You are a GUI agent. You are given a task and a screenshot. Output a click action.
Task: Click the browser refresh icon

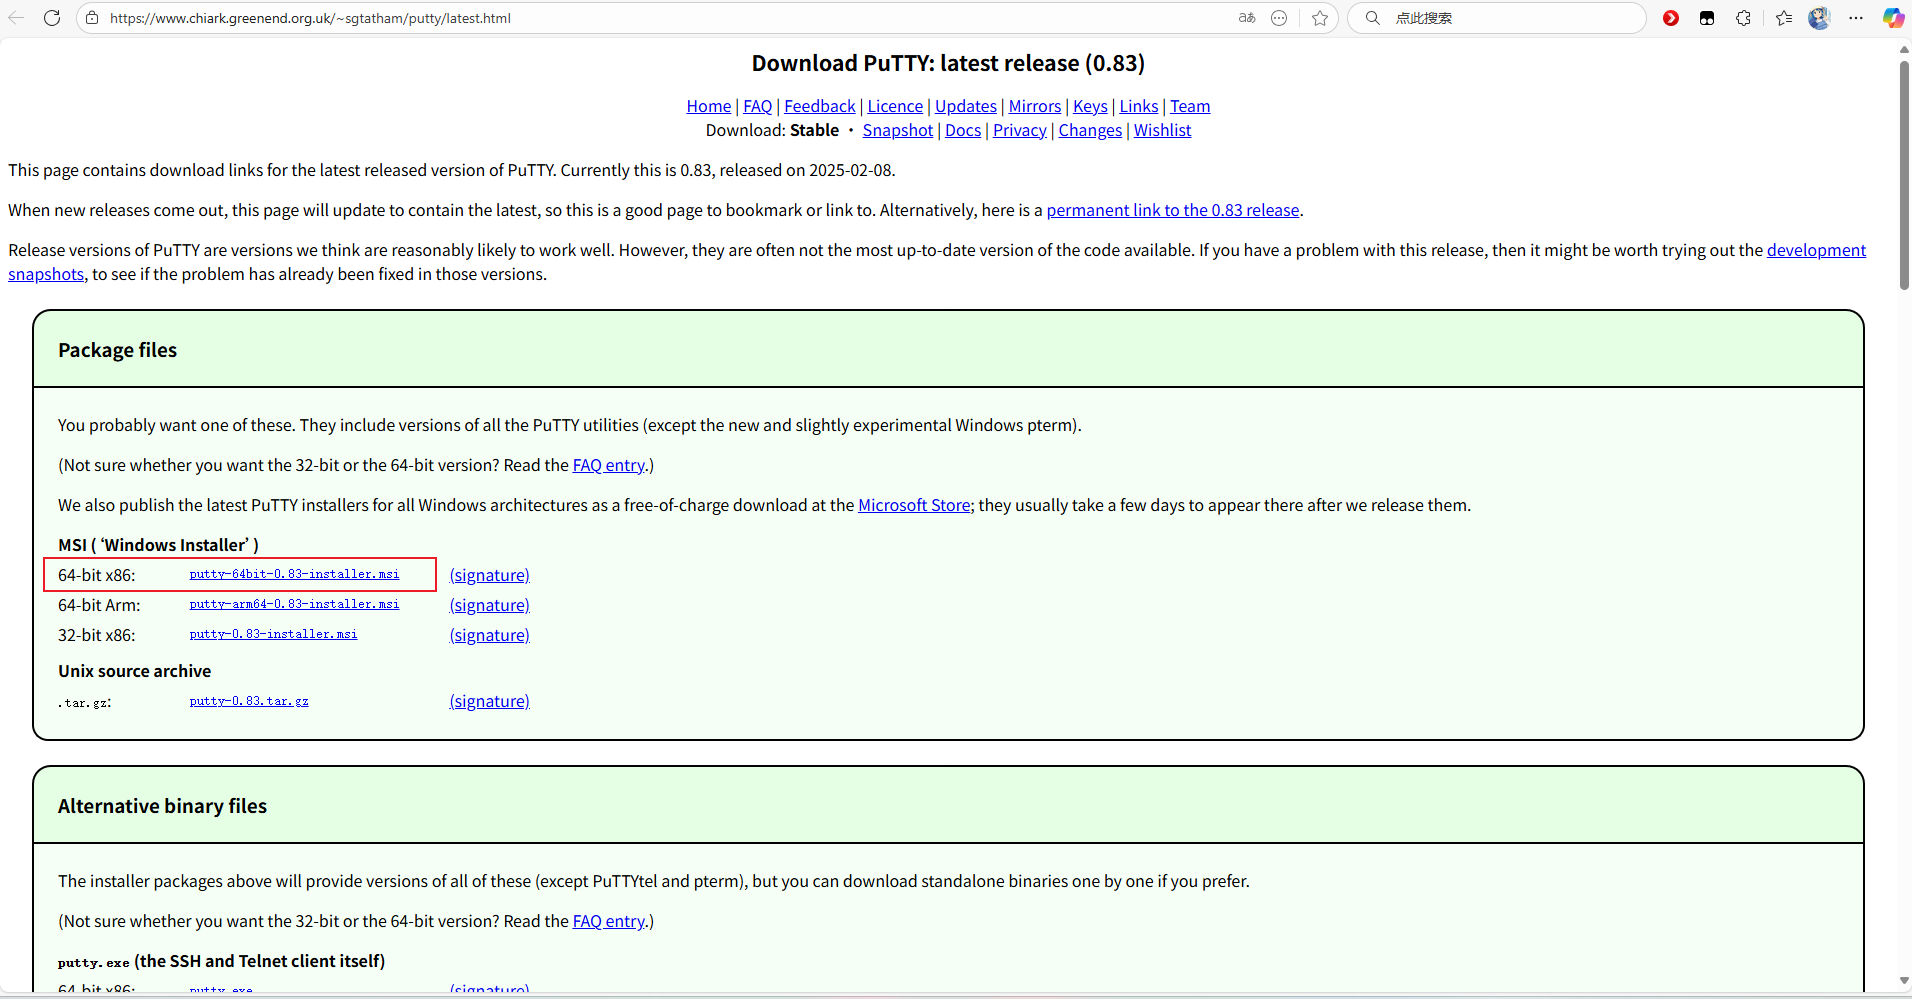(52, 18)
